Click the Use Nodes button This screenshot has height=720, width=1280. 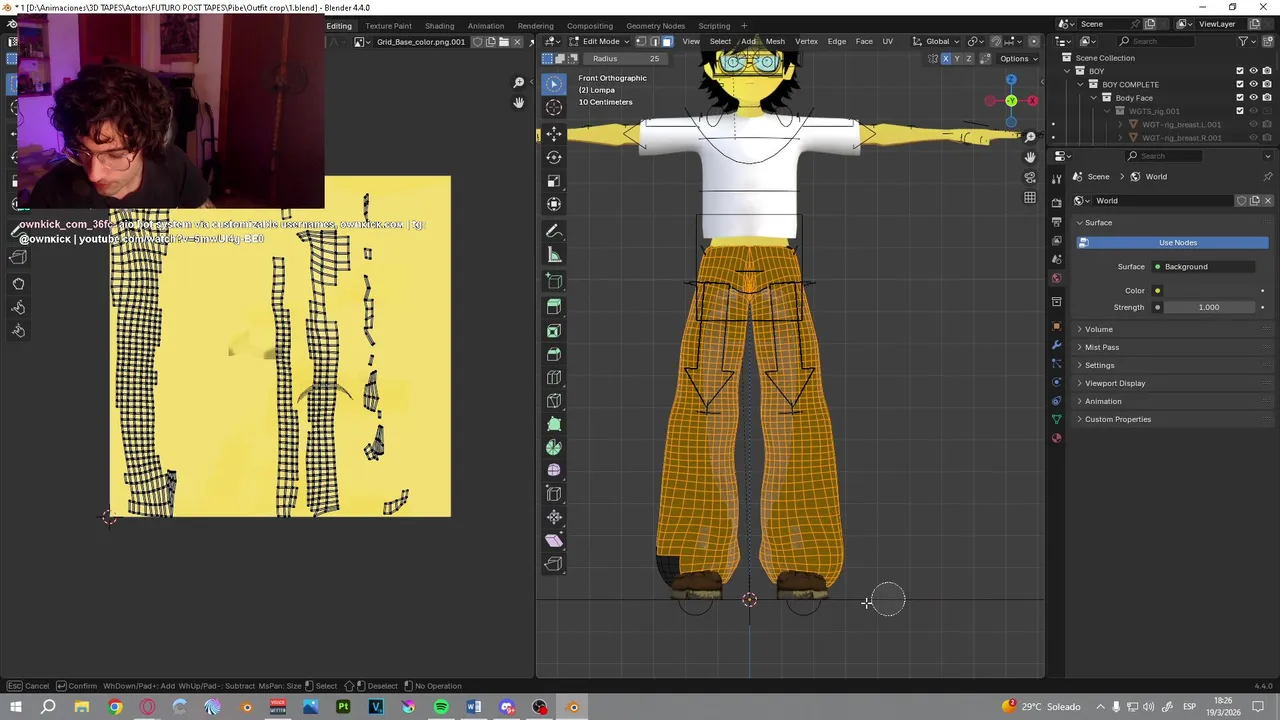coord(1177,243)
